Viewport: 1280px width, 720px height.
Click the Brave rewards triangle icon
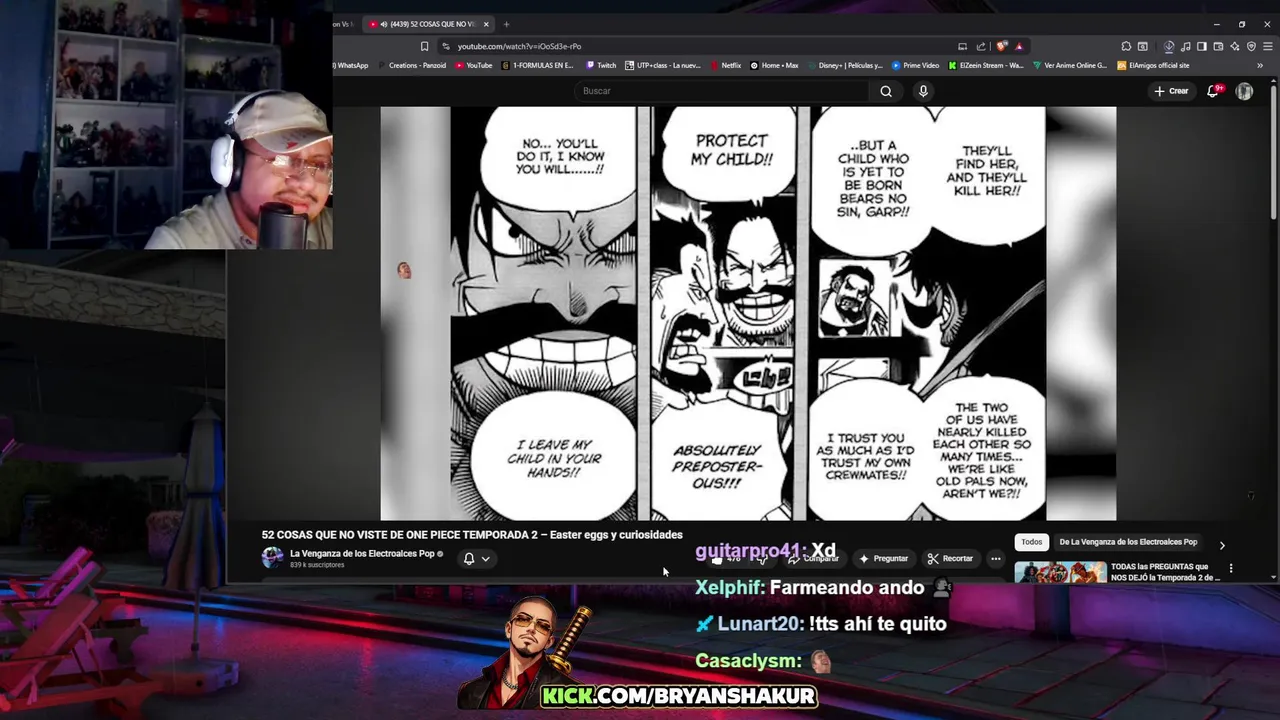pos(1019,46)
